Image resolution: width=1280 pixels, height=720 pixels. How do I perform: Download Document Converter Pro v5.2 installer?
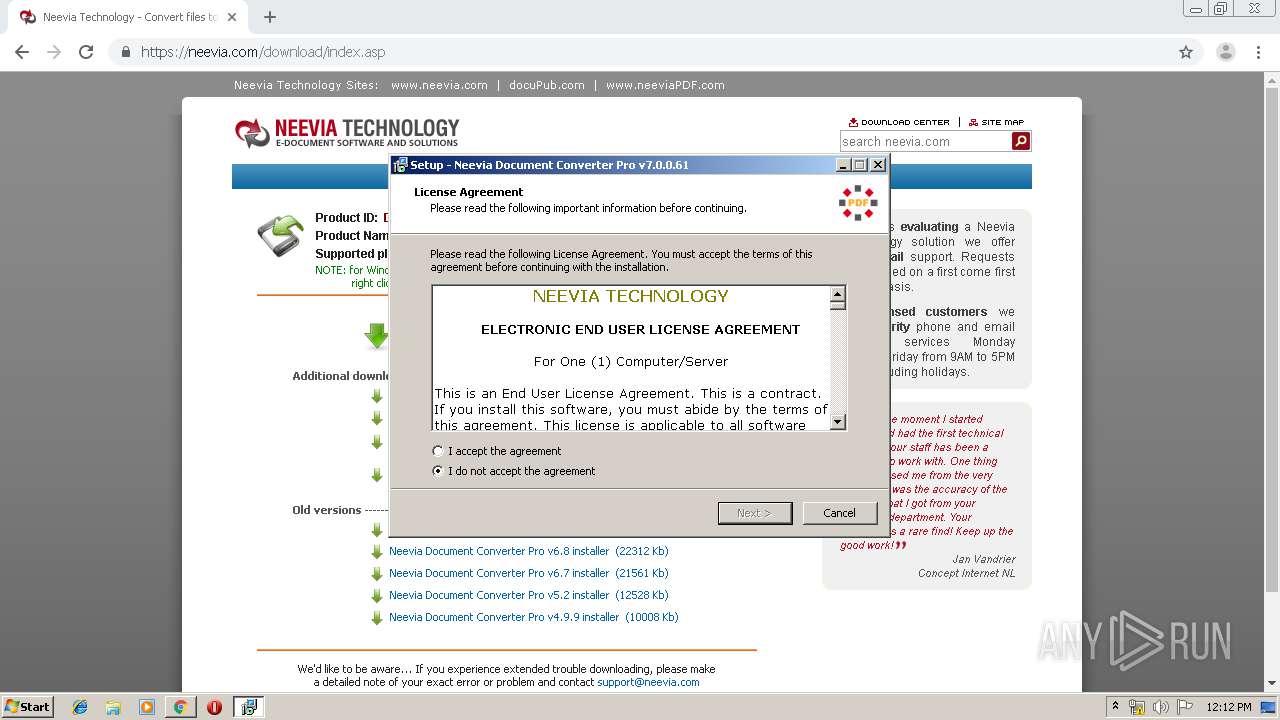(x=529, y=595)
